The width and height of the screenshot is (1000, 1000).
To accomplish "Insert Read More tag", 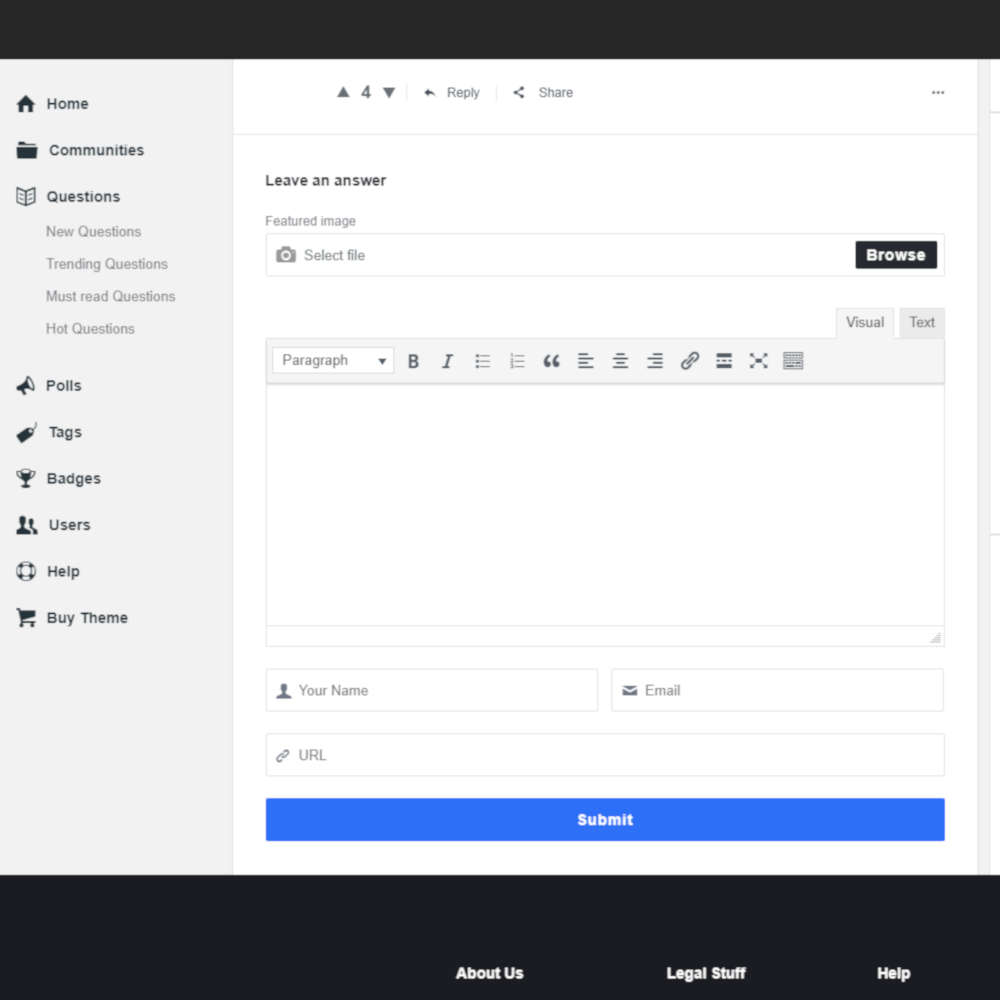I will point(724,361).
